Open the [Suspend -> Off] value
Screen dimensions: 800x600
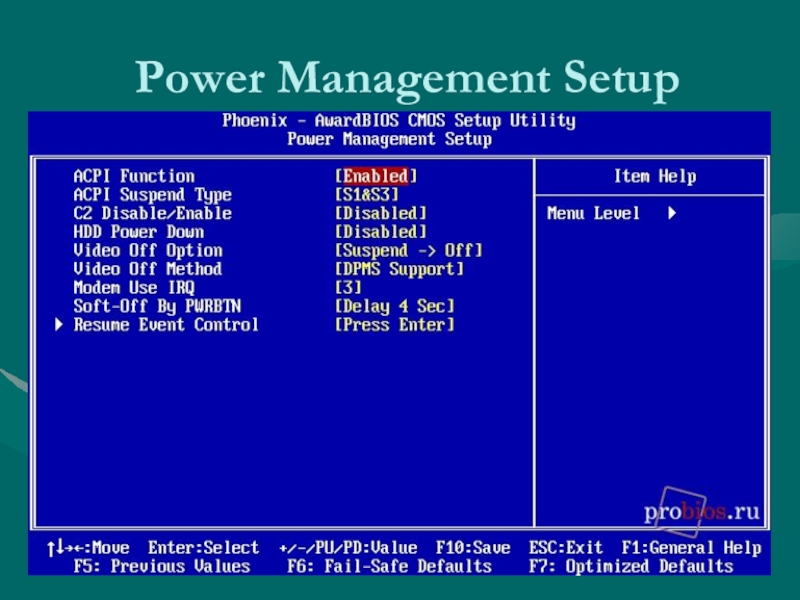[x=408, y=251]
